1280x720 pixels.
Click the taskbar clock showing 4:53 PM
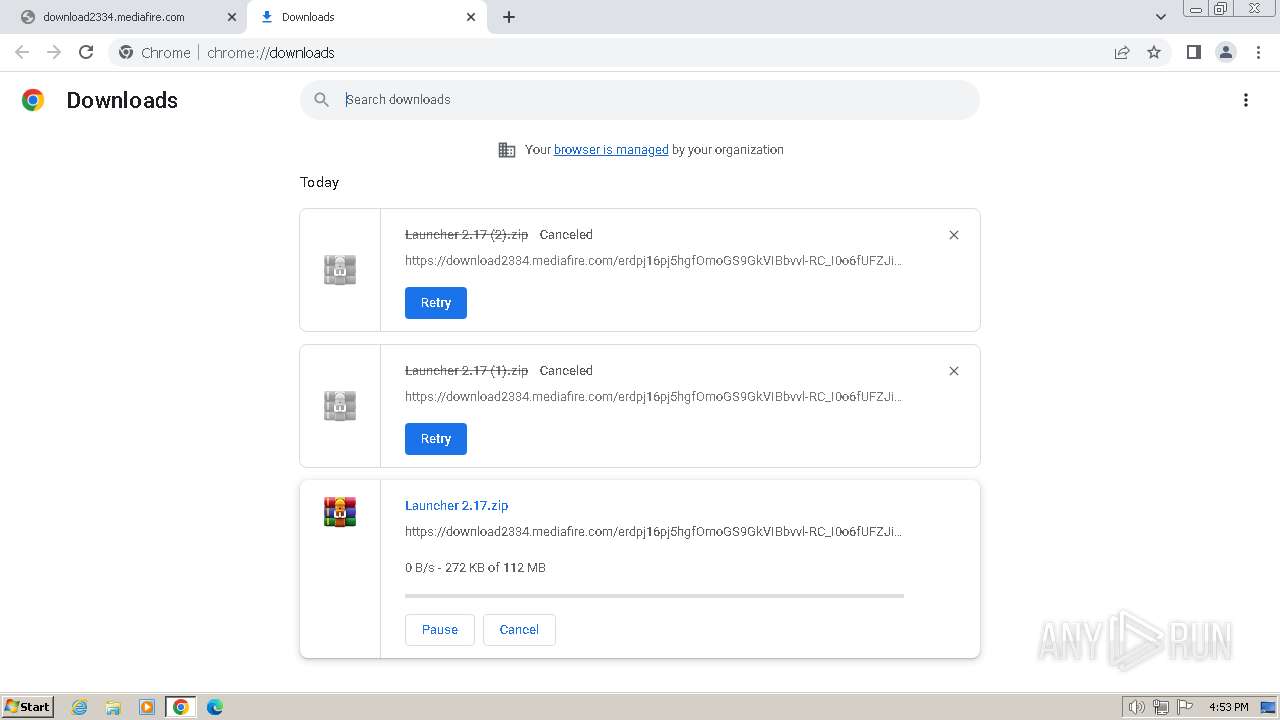point(1229,707)
